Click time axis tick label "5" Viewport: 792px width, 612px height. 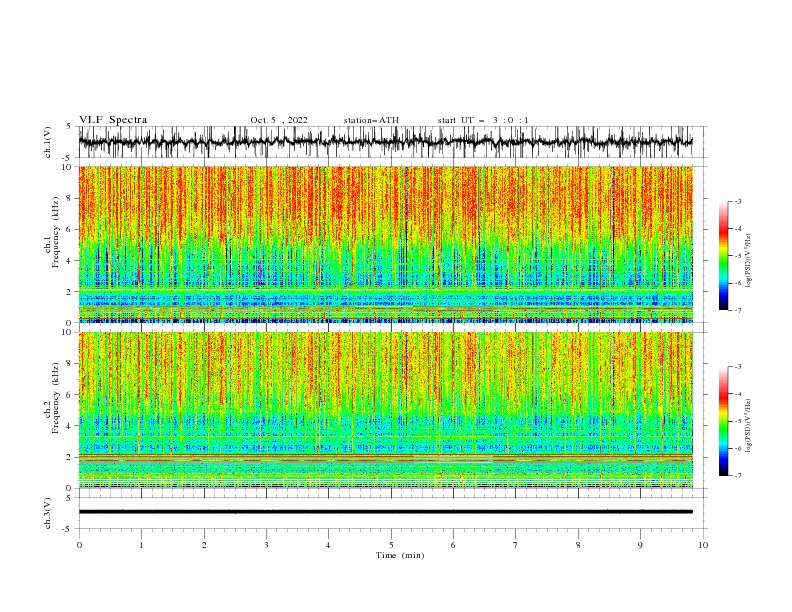click(391, 545)
